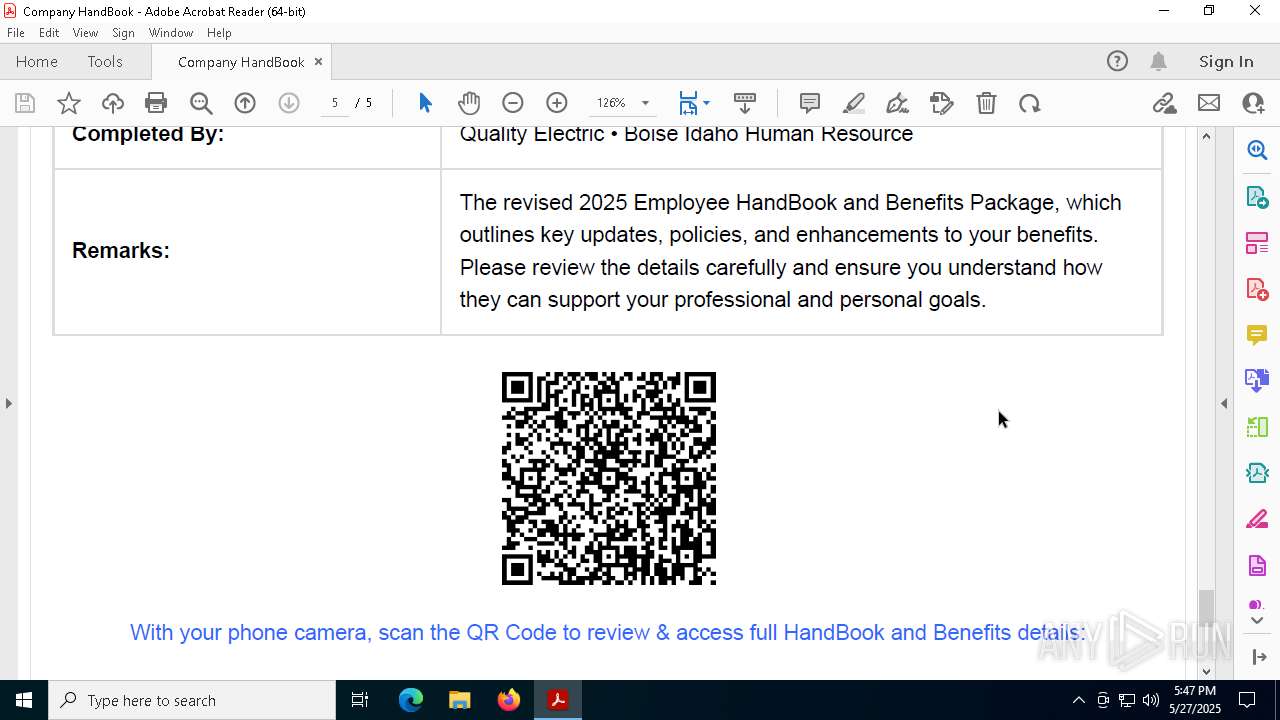Open the Window menu
Screen dimensions: 1280x720
click(x=171, y=33)
